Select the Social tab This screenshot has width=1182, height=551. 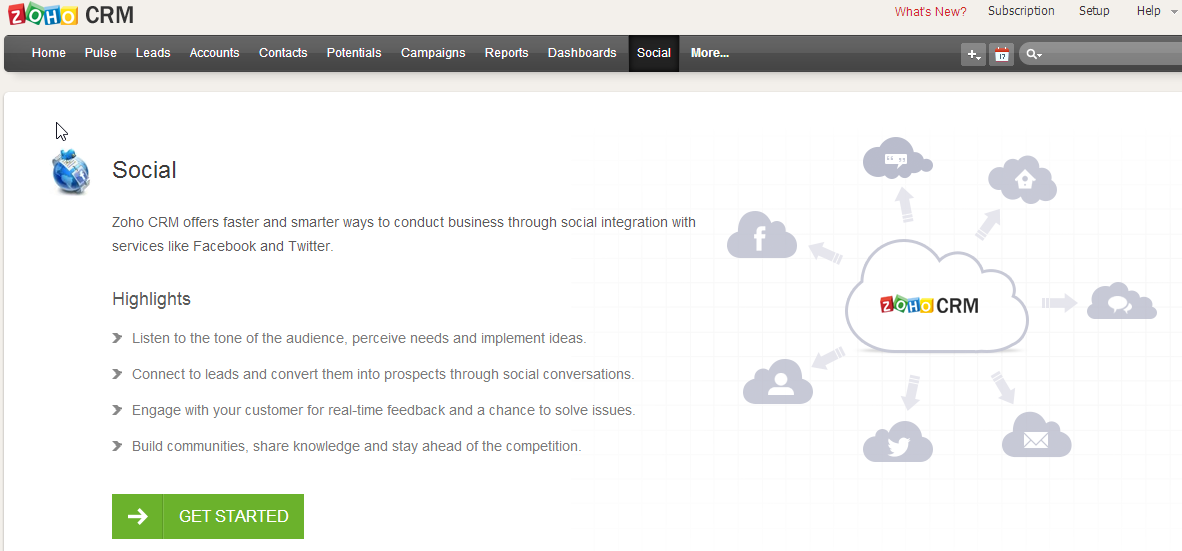click(x=654, y=53)
